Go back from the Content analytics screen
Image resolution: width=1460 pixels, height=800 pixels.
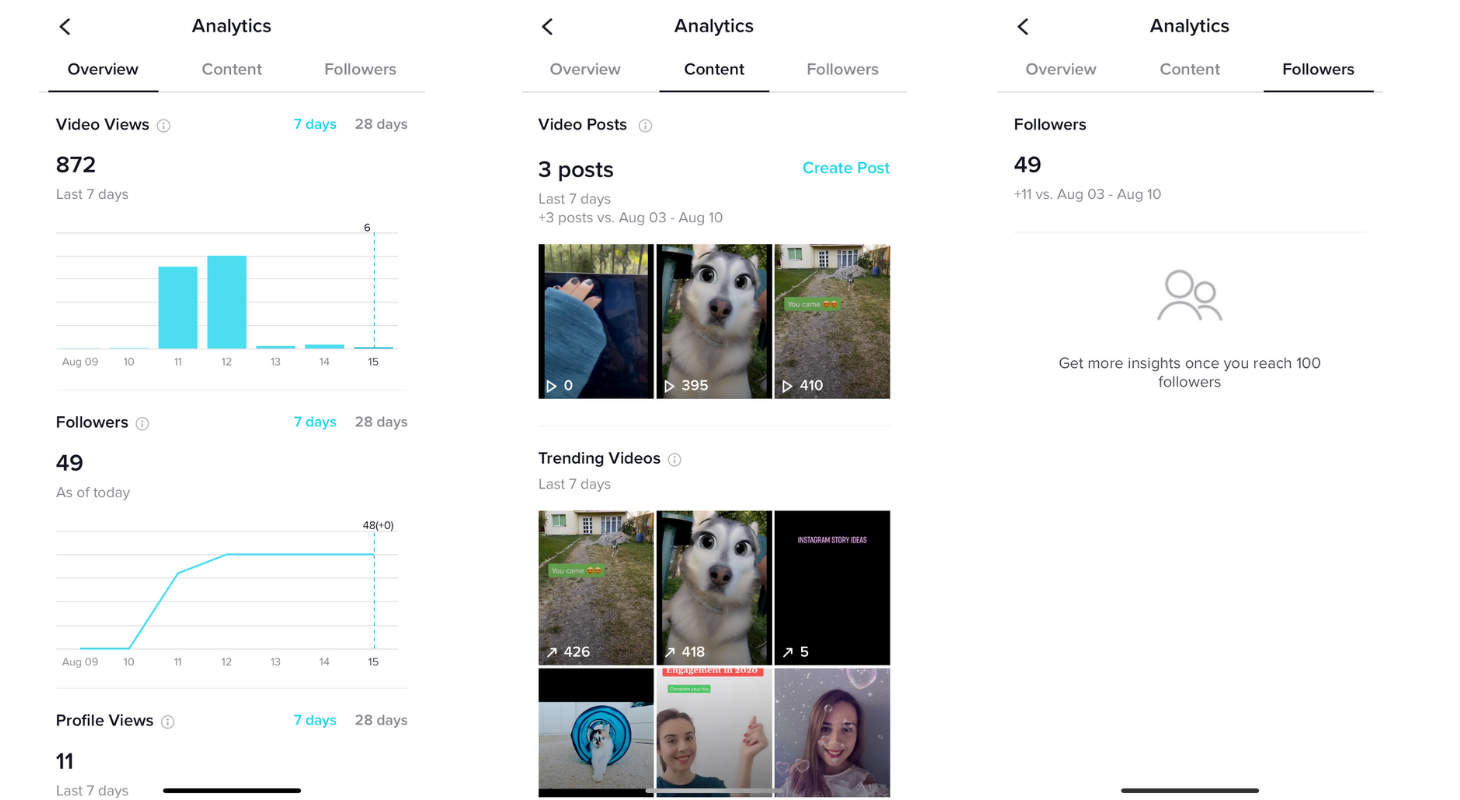(547, 26)
